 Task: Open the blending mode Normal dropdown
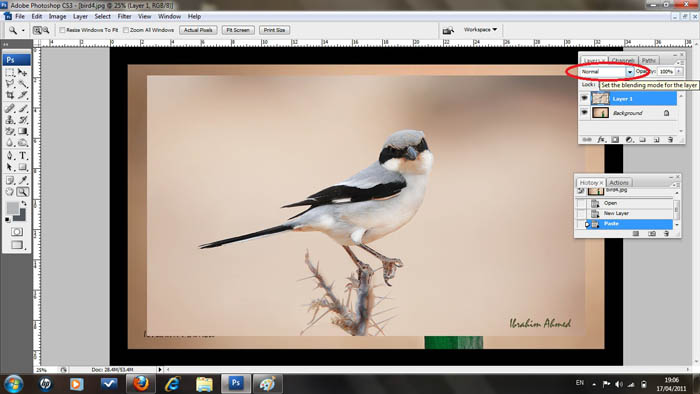point(607,71)
